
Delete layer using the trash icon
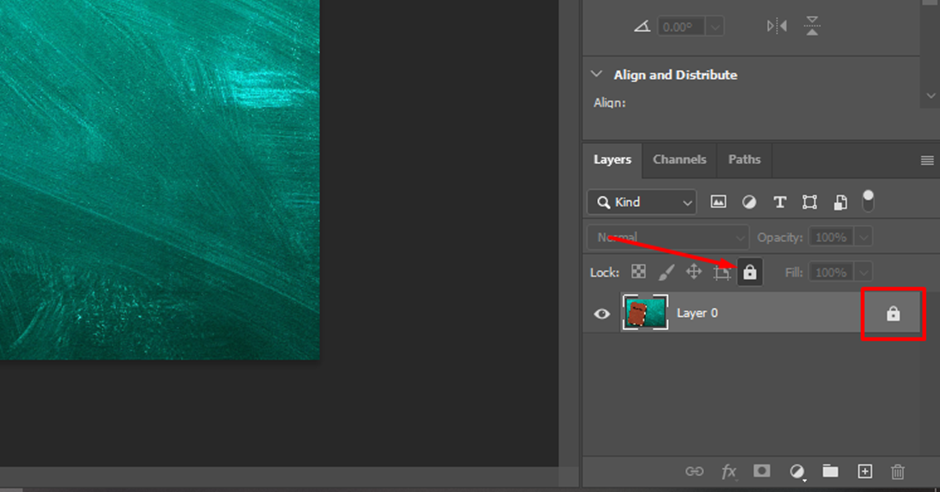point(897,472)
